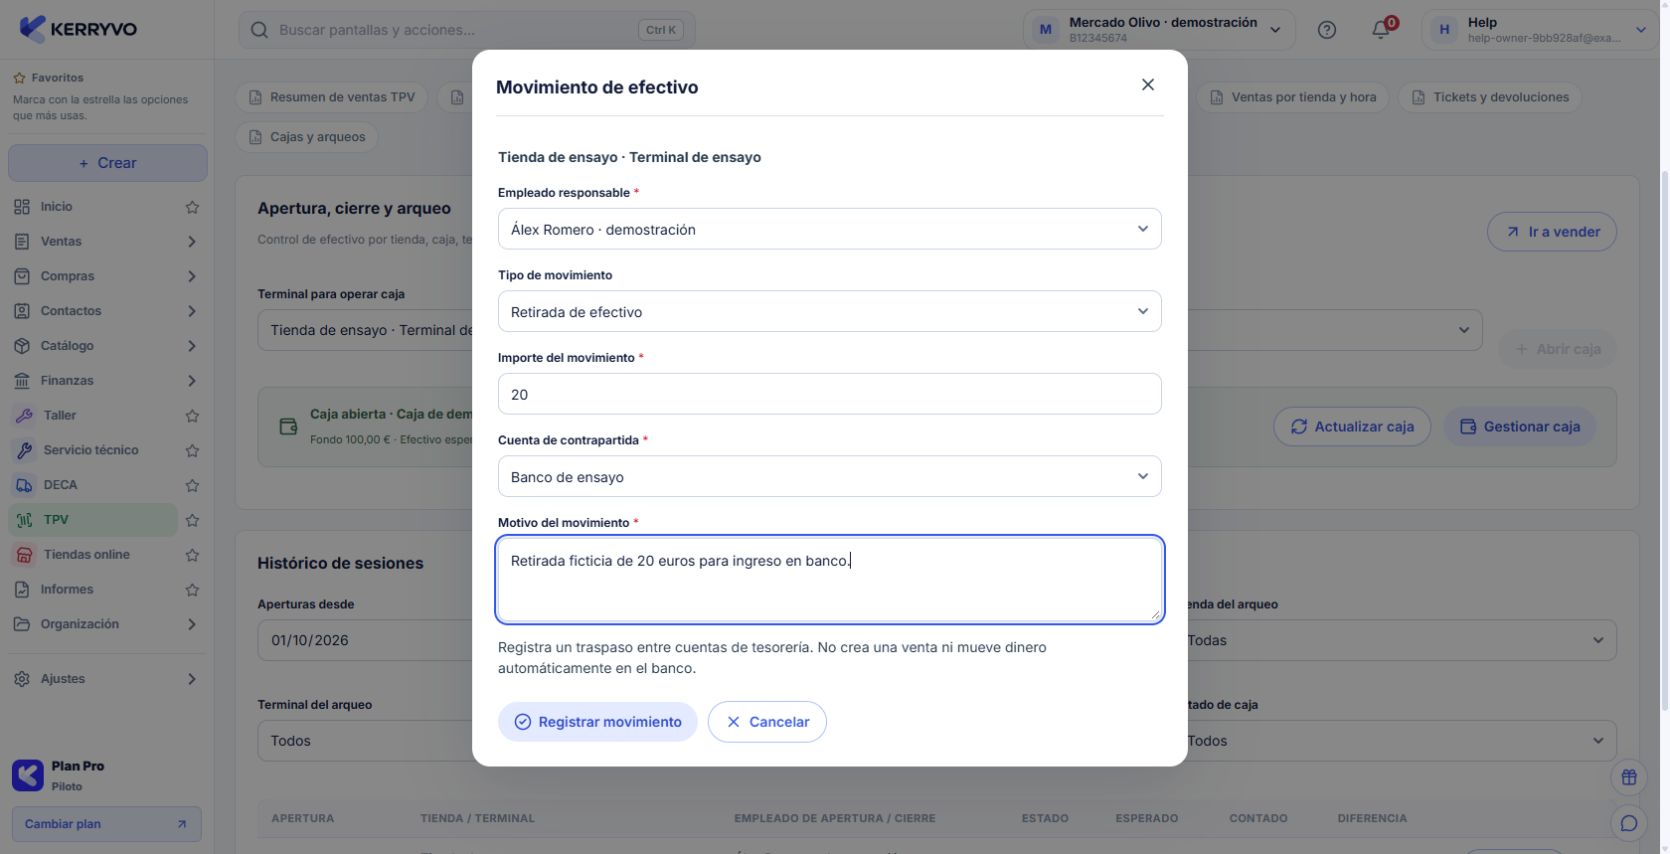Screen dimensions: 1670x854
Task: Toggle favorite star for Taller
Action: (x=192, y=416)
